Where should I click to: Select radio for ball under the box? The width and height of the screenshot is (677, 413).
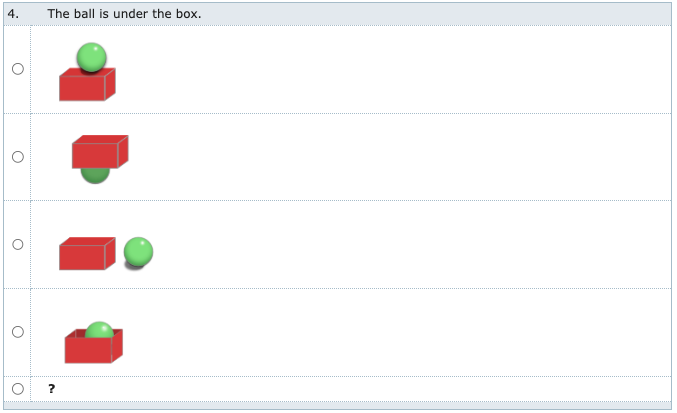[18, 157]
